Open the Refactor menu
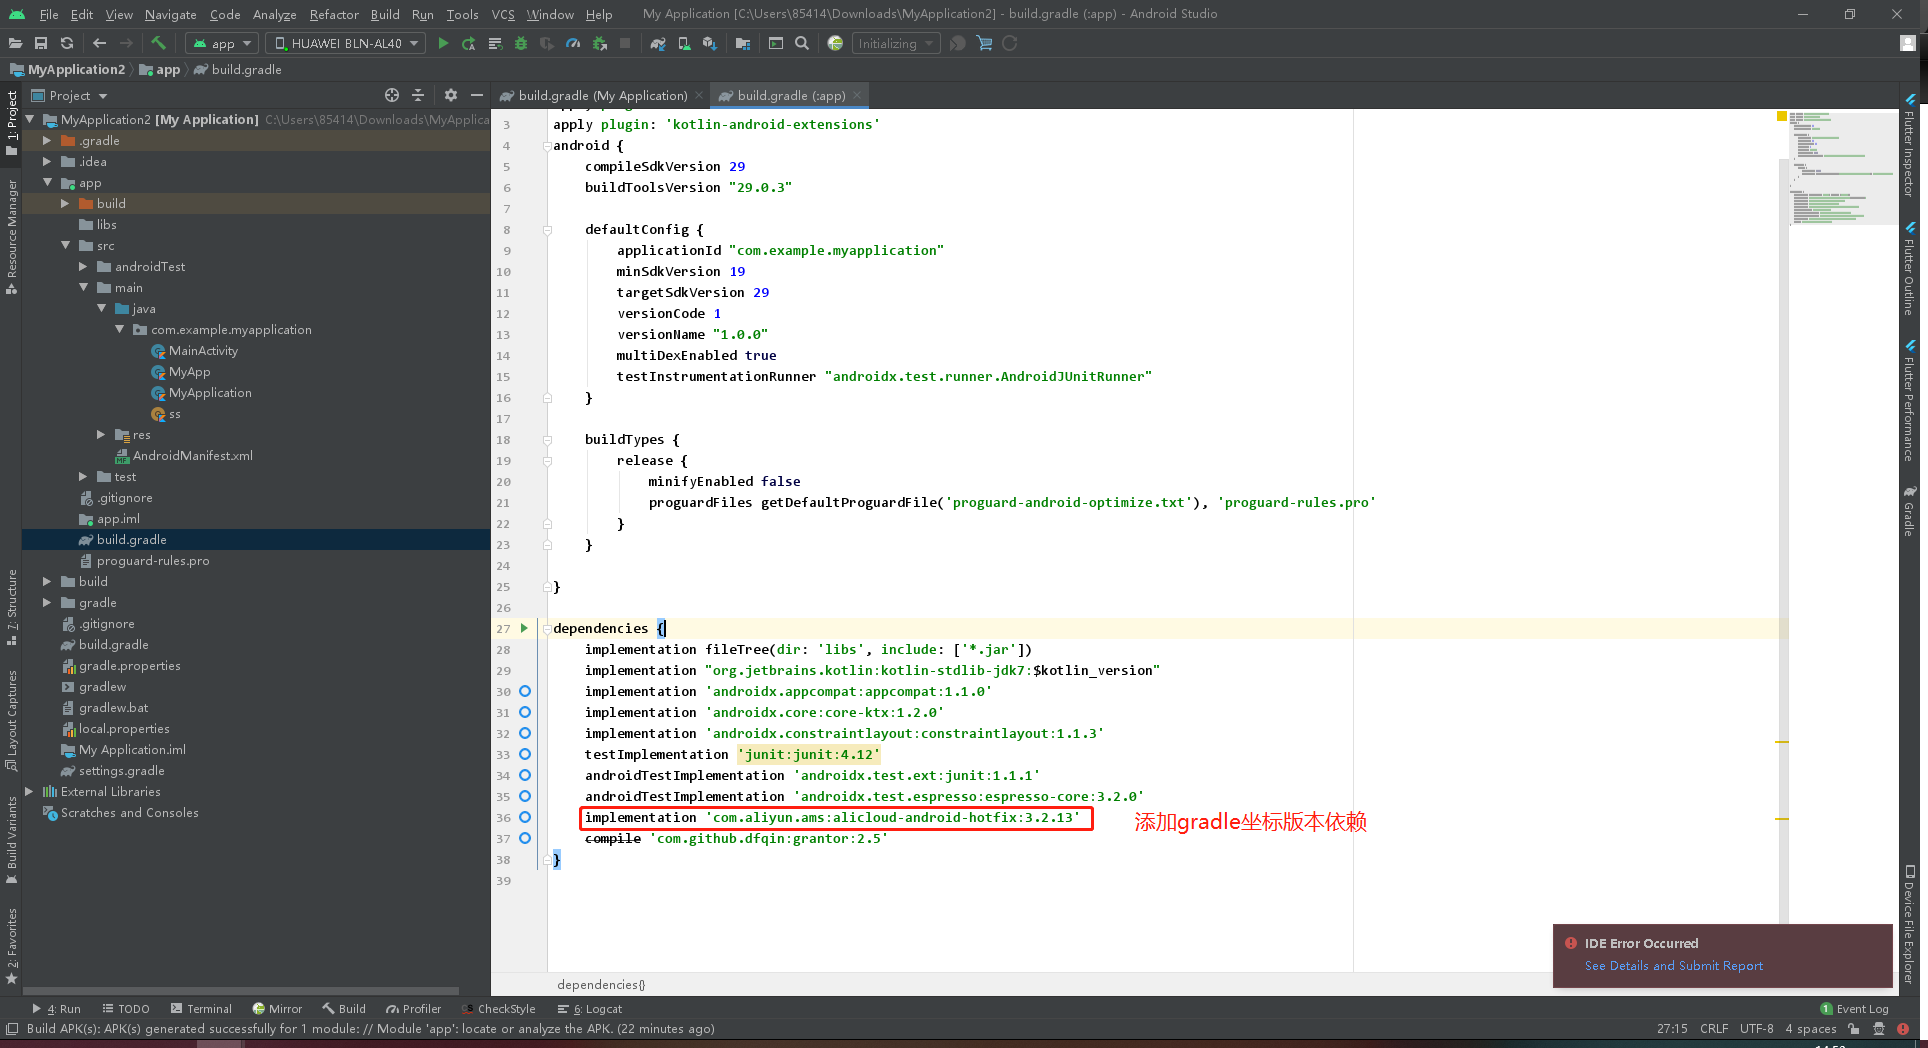Screen dimensions: 1928x1048 (334, 14)
